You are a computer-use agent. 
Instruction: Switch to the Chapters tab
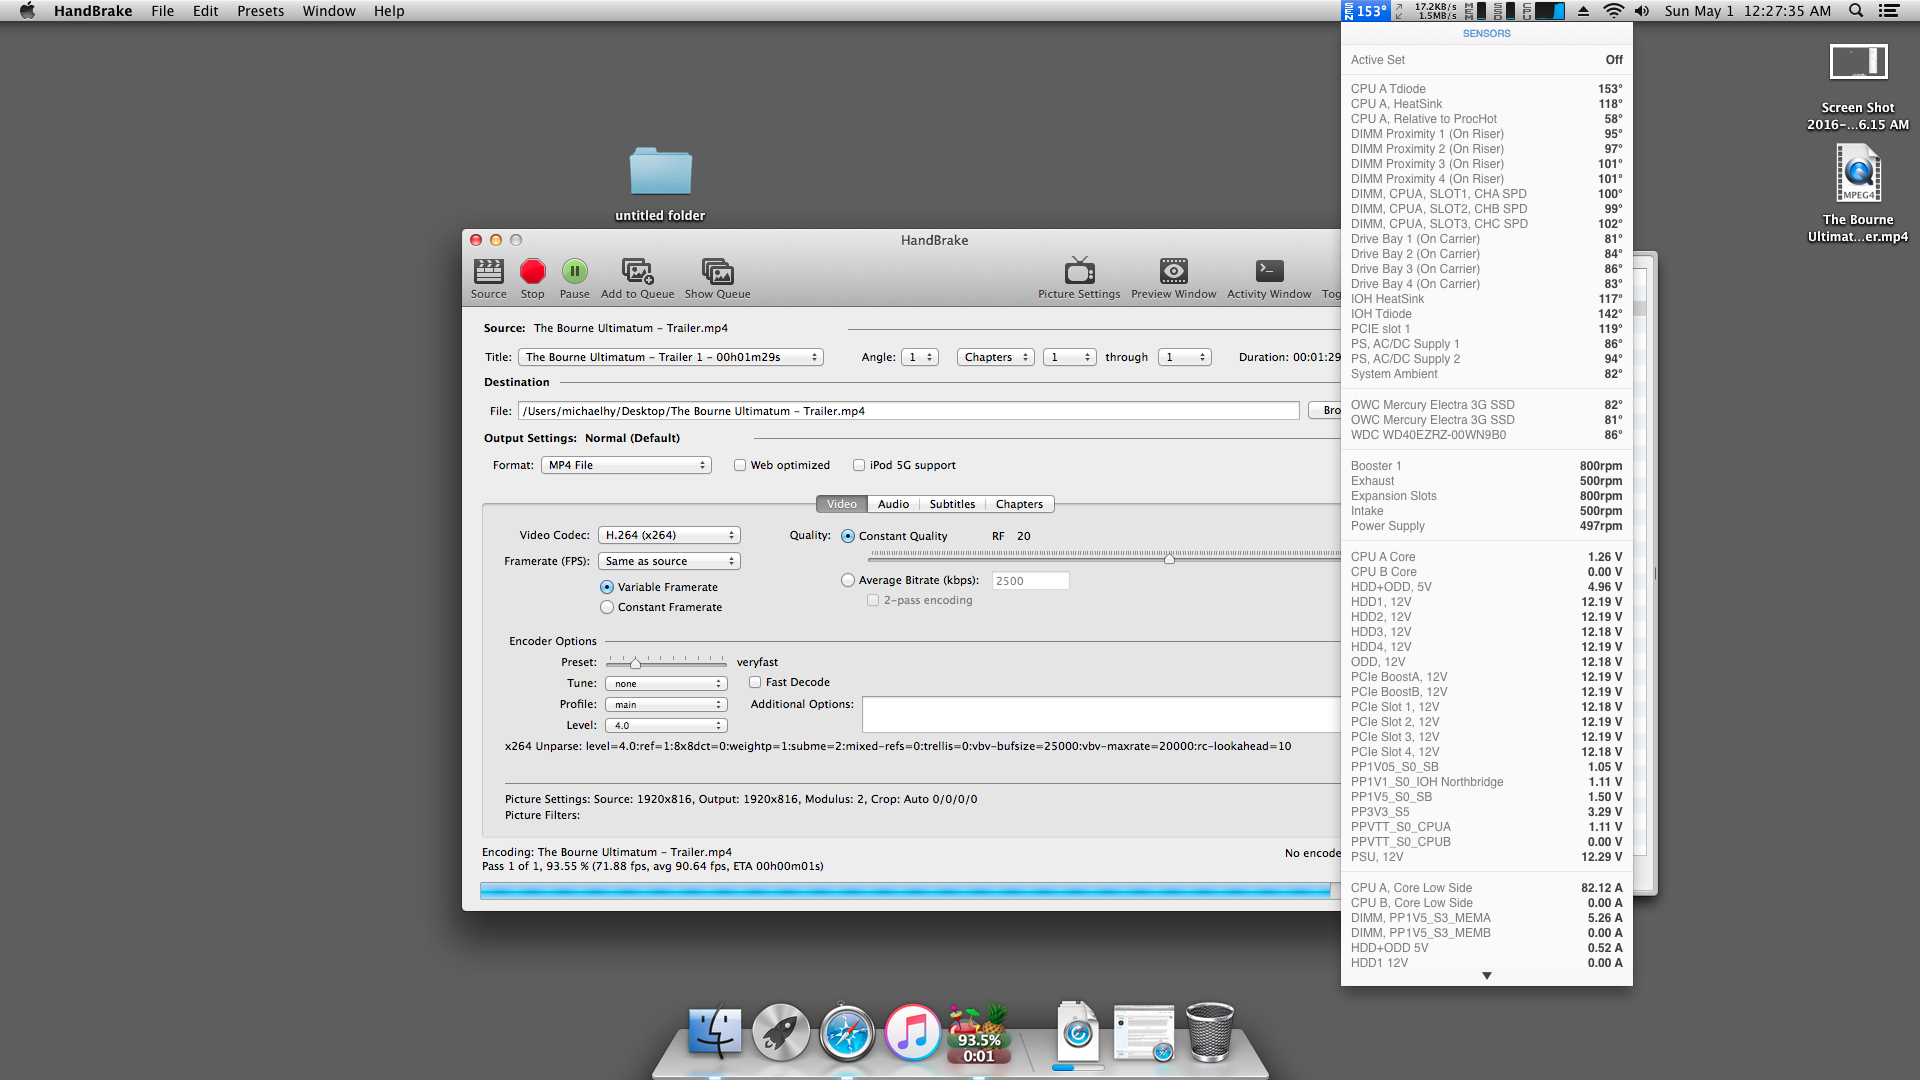1019,504
